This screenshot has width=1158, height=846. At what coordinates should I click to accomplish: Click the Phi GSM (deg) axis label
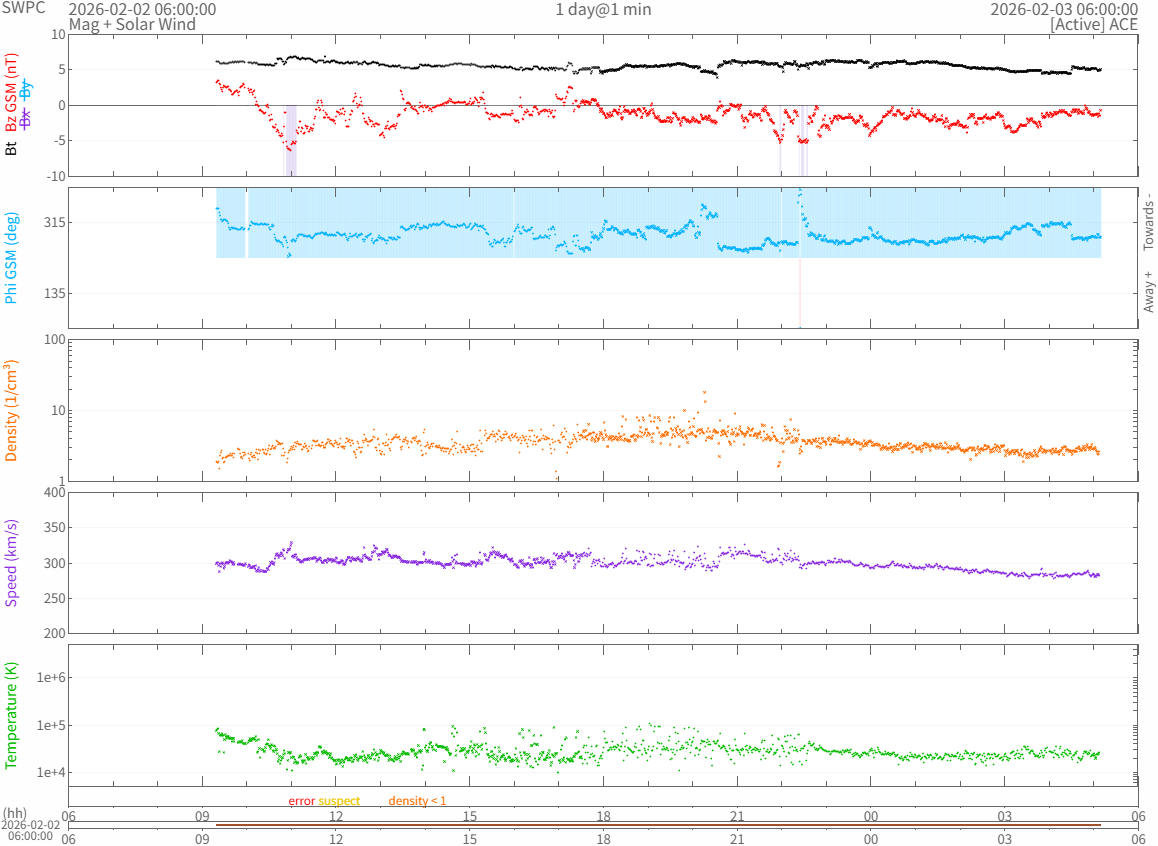tap(11, 258)
